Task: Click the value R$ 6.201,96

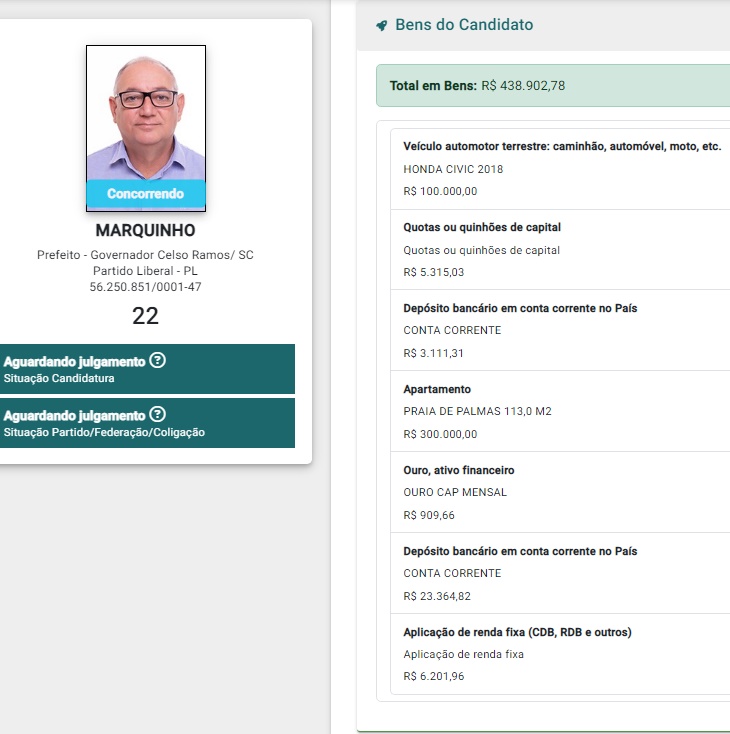Action: pos(434,676)
